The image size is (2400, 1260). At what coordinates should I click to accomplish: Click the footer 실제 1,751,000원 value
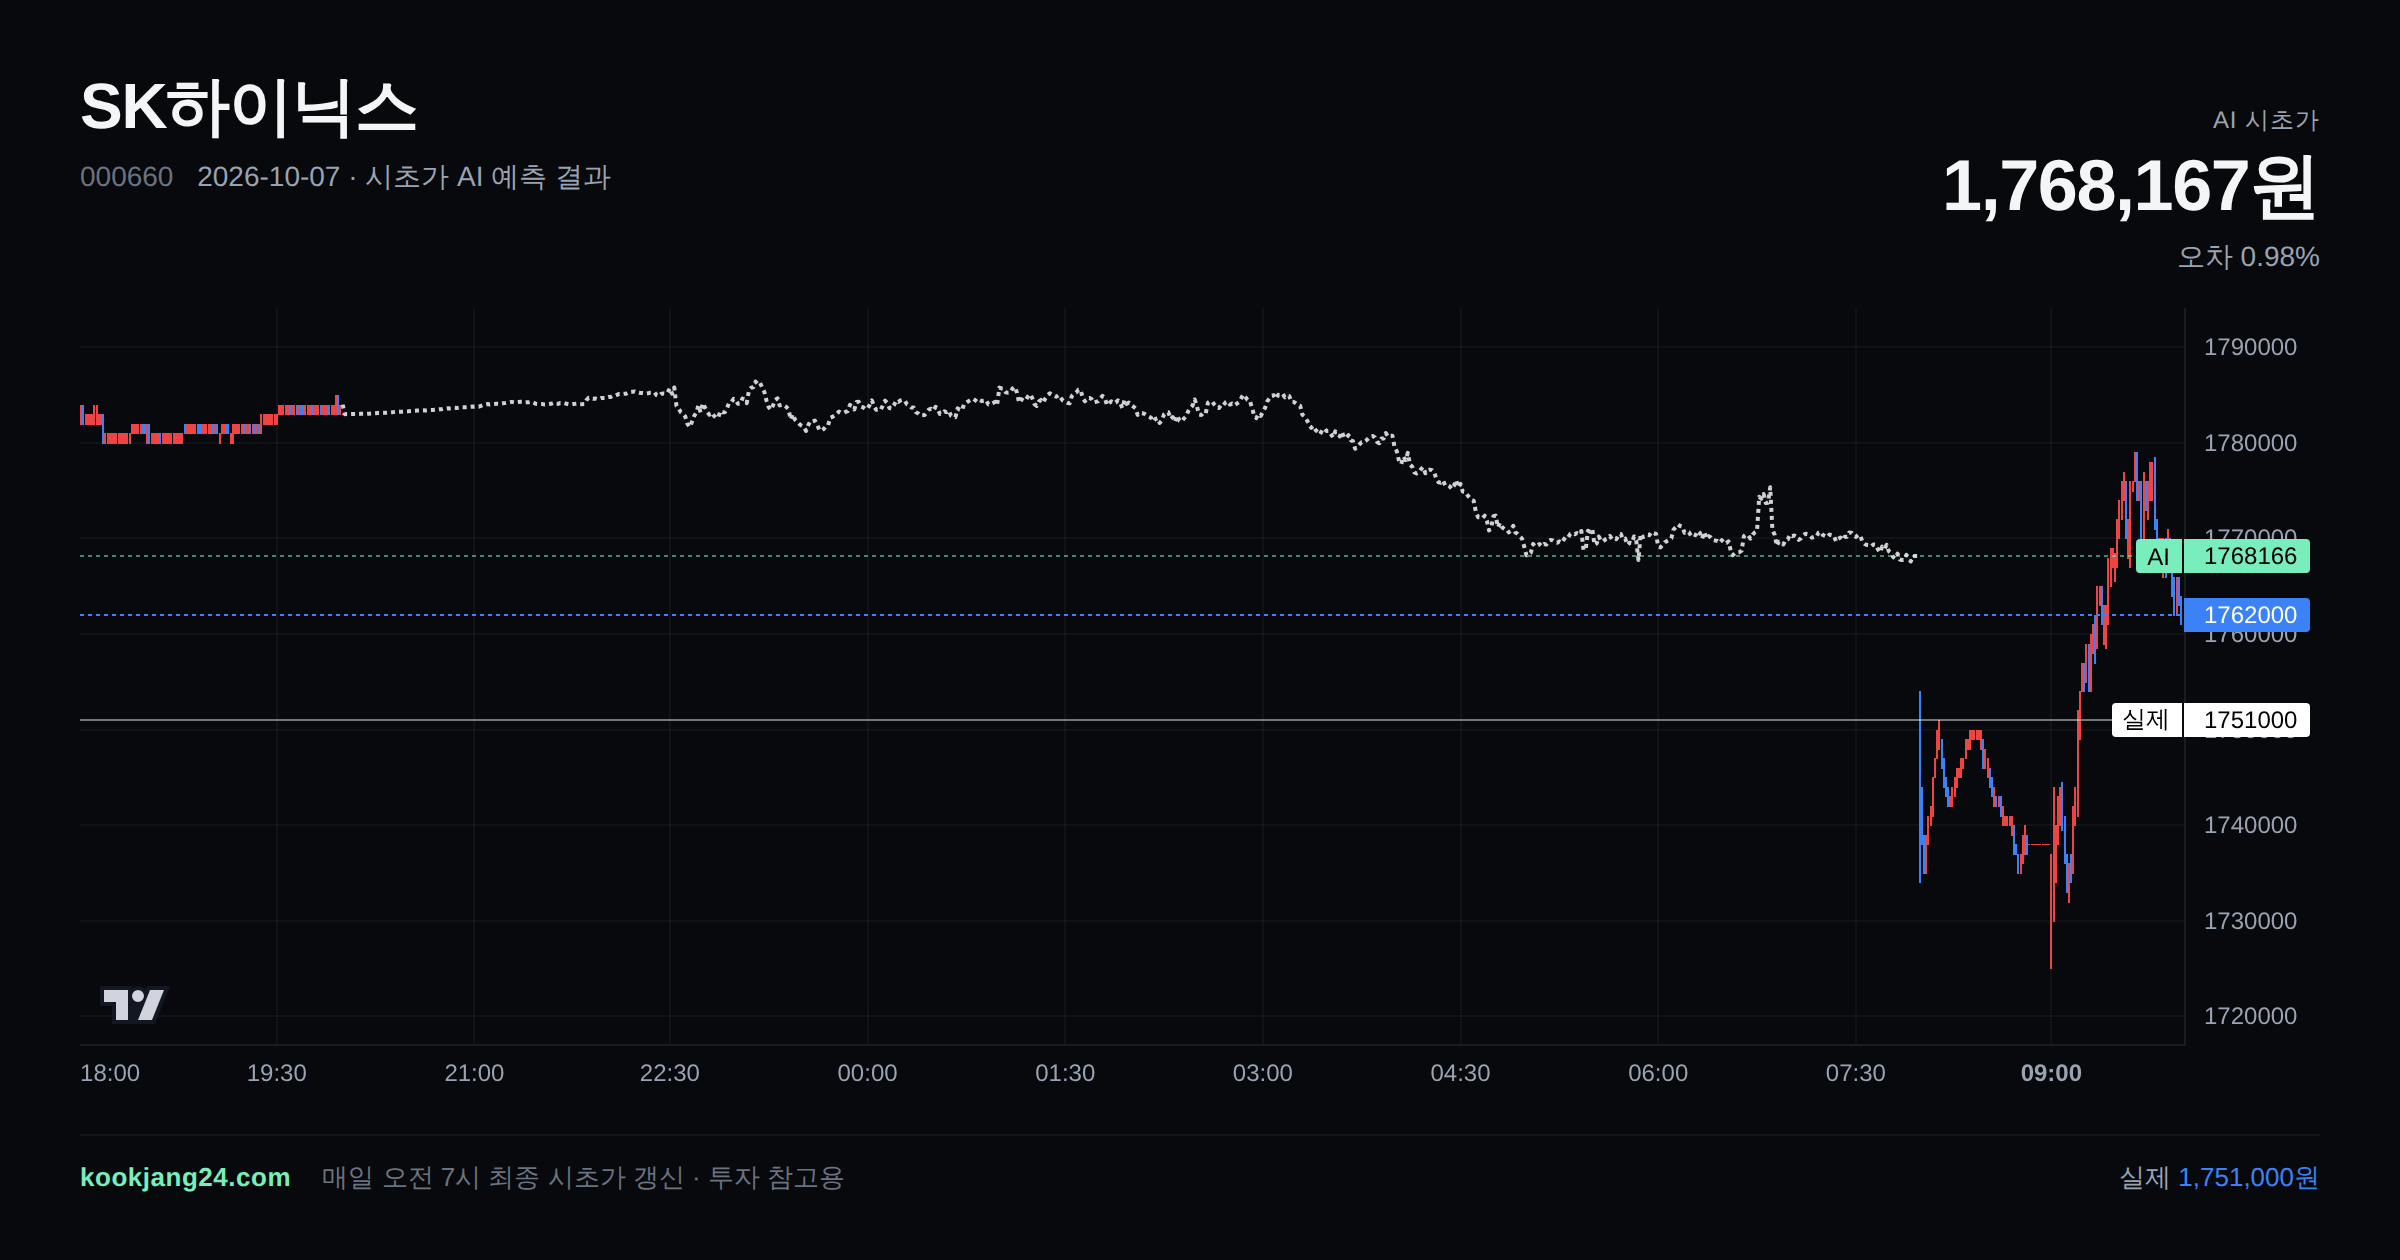(2219, 1178)
